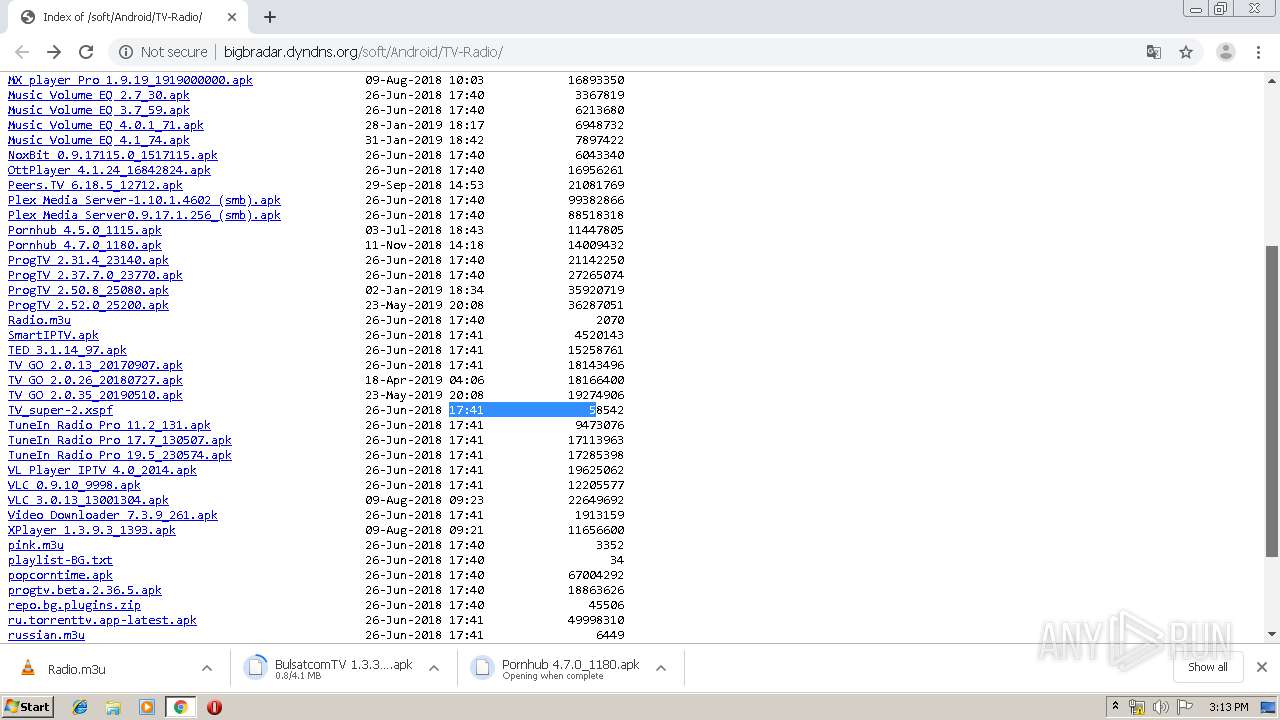Open TV GO 2.0.35_20190510.apk link
Image resolution: width=1280 pixels, height=720 pixels.
tap(95, 395)
